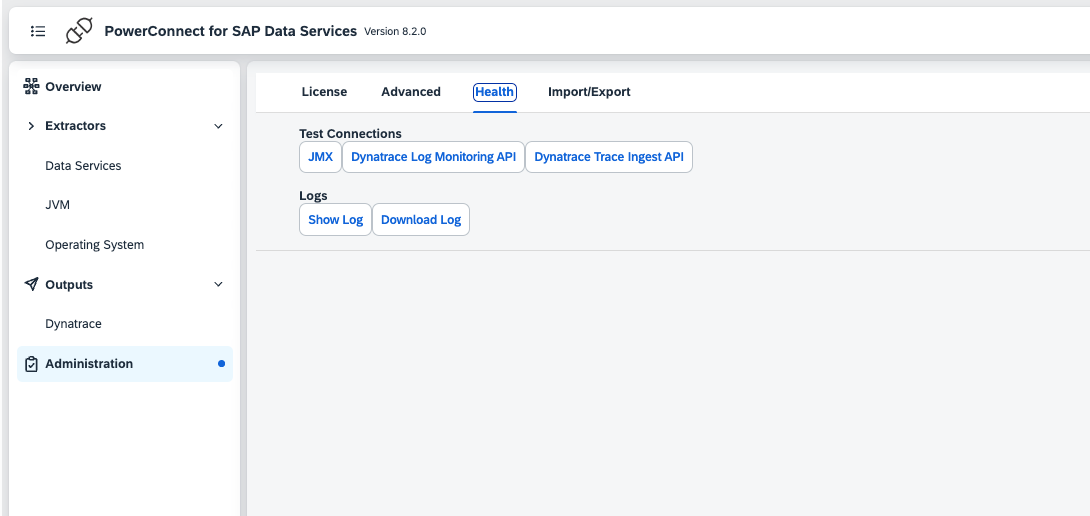Click the arrow left of Extractors
The image size is (1090, 516).
coord(31,126)
